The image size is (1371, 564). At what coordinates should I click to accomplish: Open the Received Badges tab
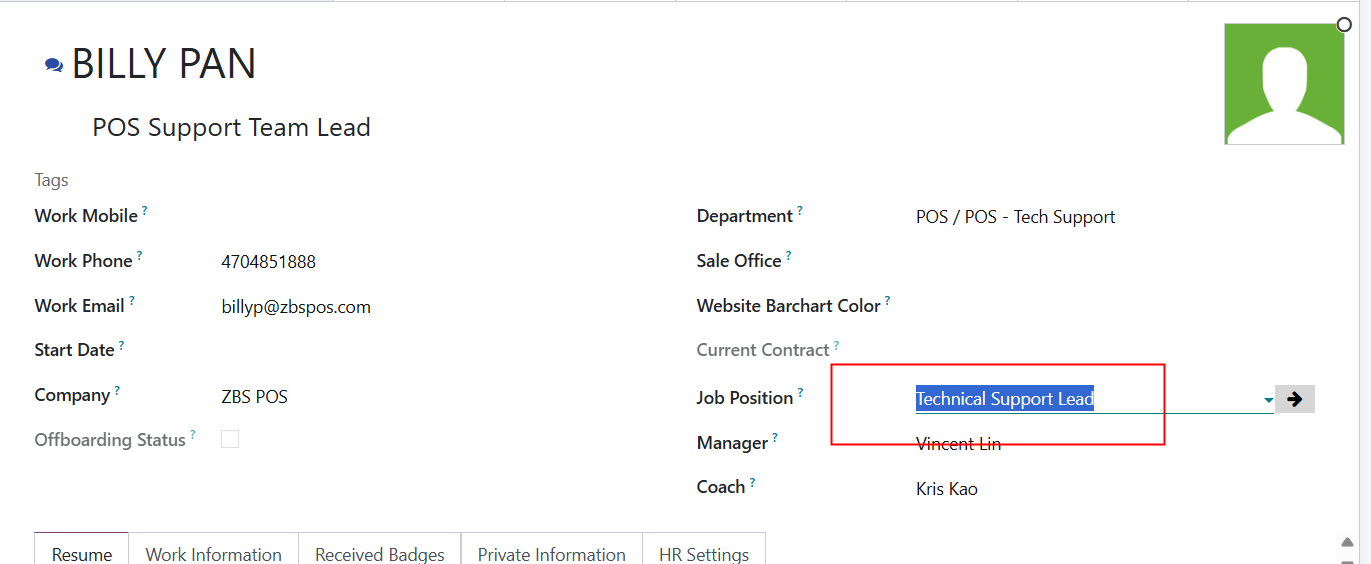tap(380, 551)
